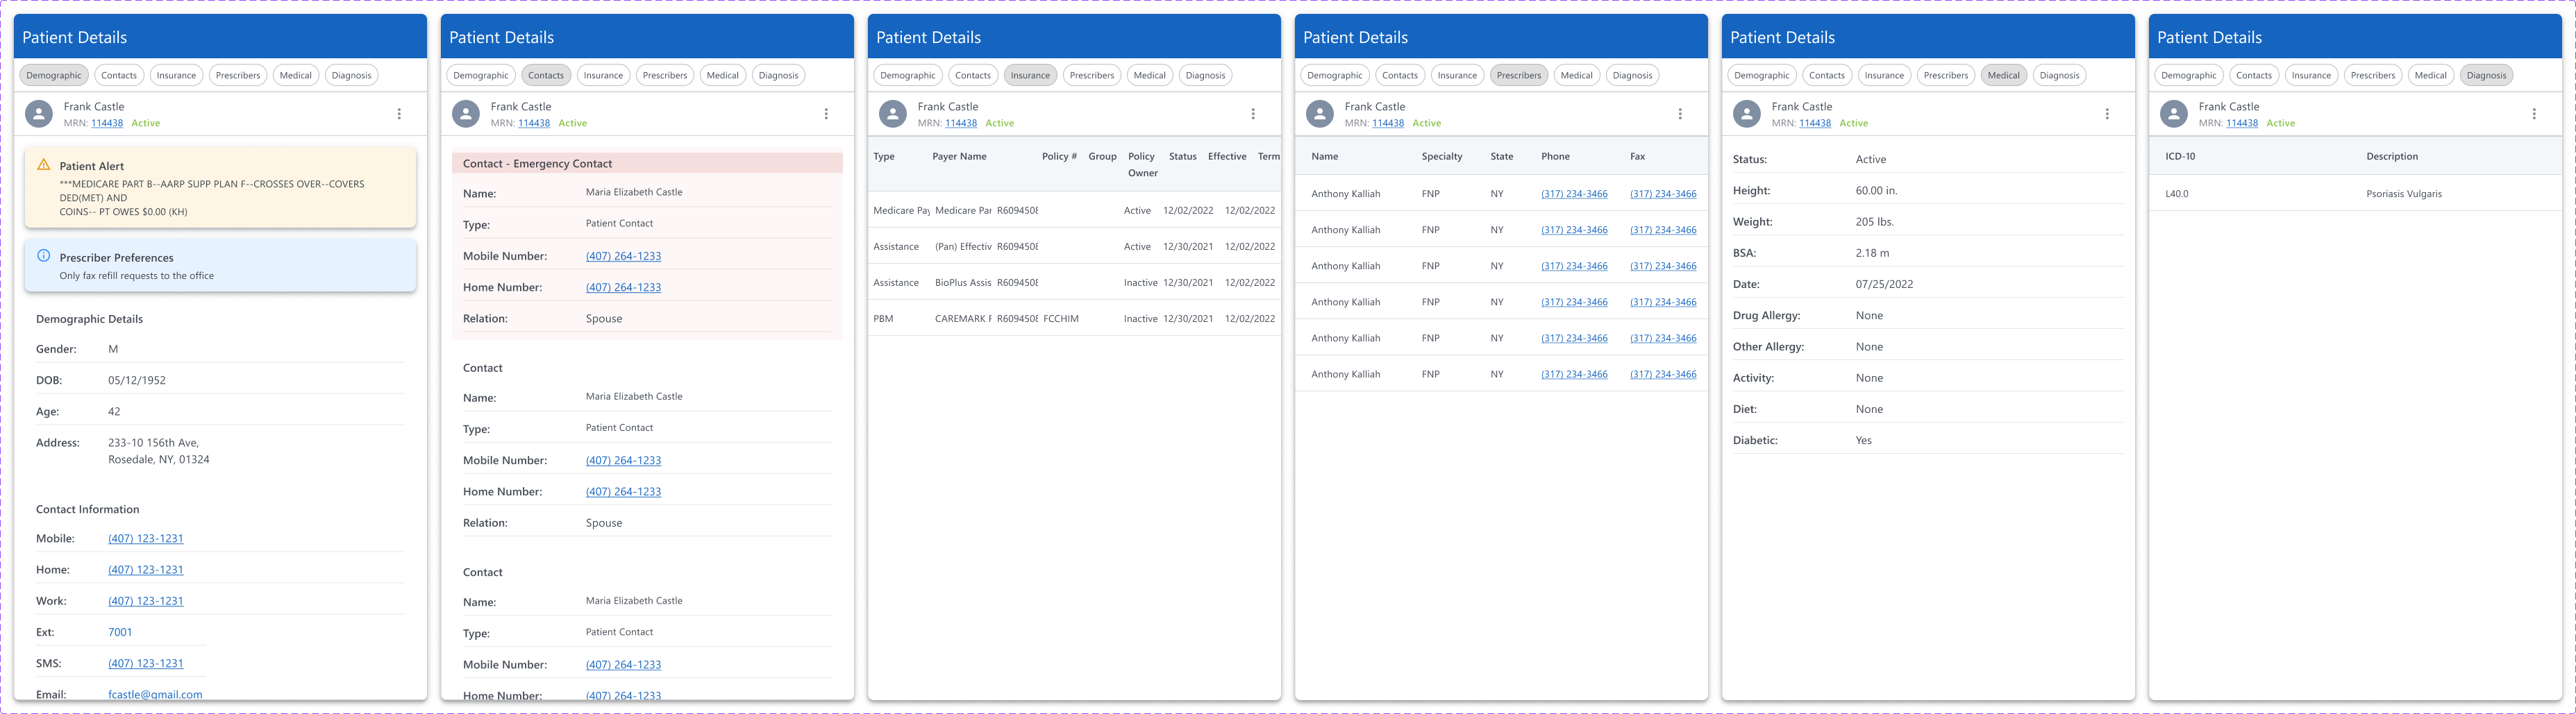
Task: Open the three-dot menu on the Patient Alert panel
Action: [399, 114]
